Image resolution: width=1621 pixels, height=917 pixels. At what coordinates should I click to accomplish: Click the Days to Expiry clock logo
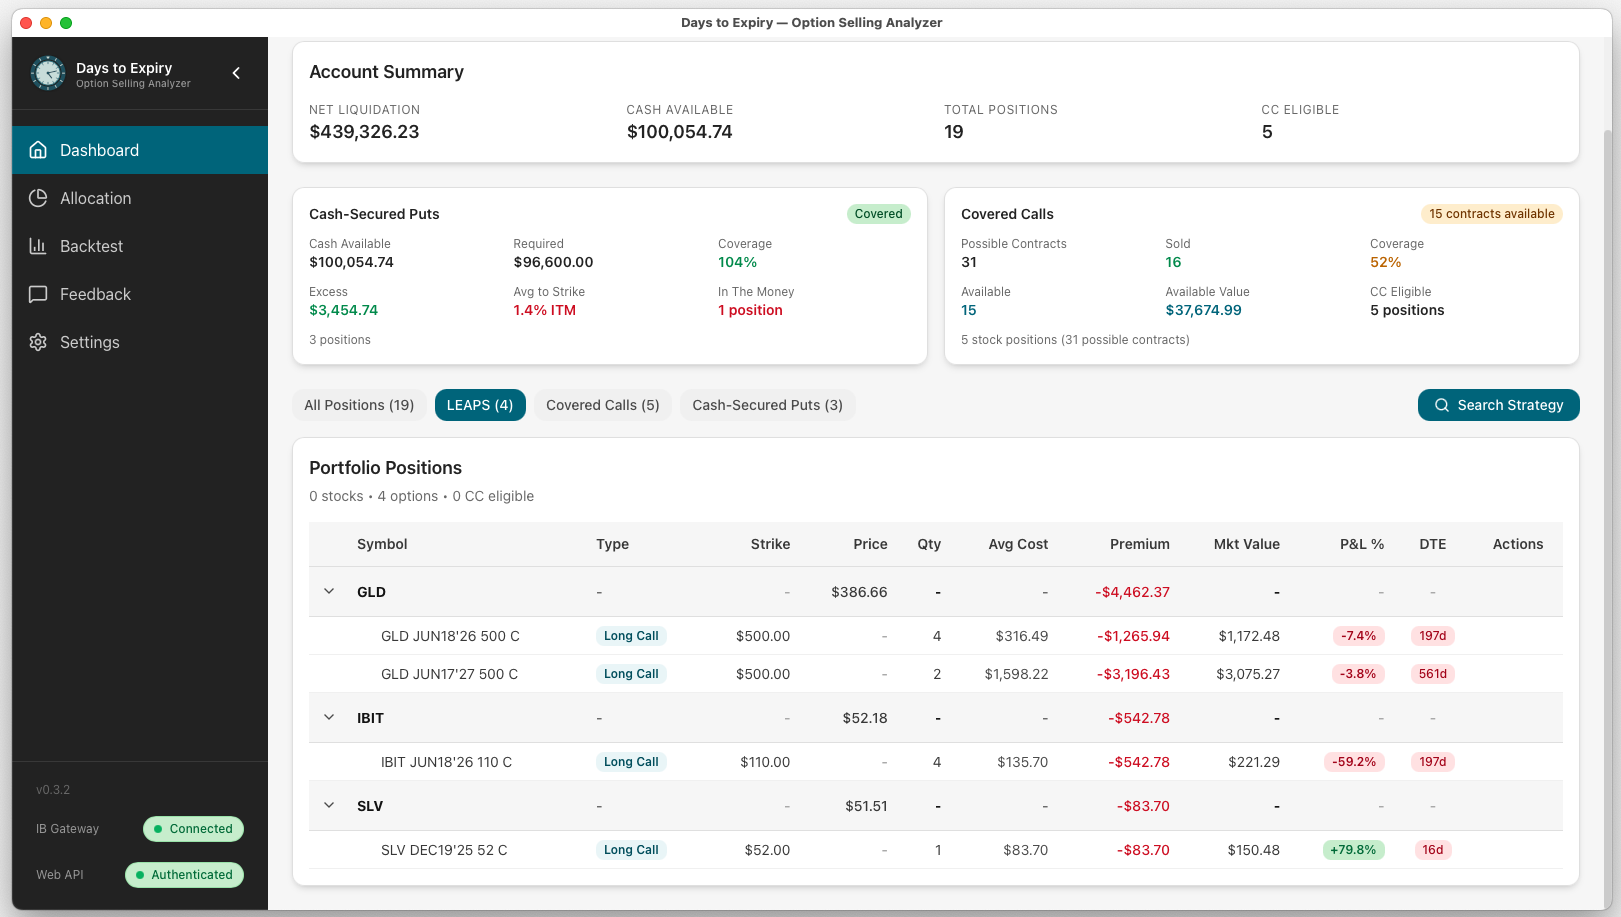click(x=47, y=72)
